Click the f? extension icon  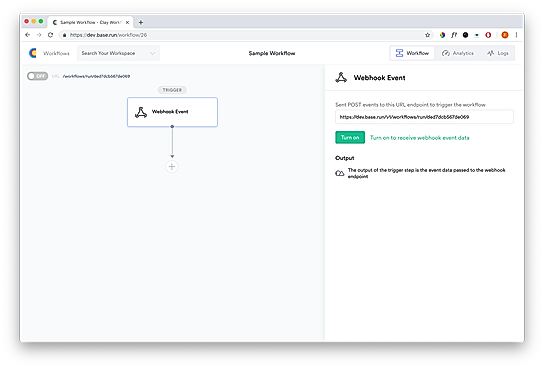pyautogui.click(x=454, y=35)
